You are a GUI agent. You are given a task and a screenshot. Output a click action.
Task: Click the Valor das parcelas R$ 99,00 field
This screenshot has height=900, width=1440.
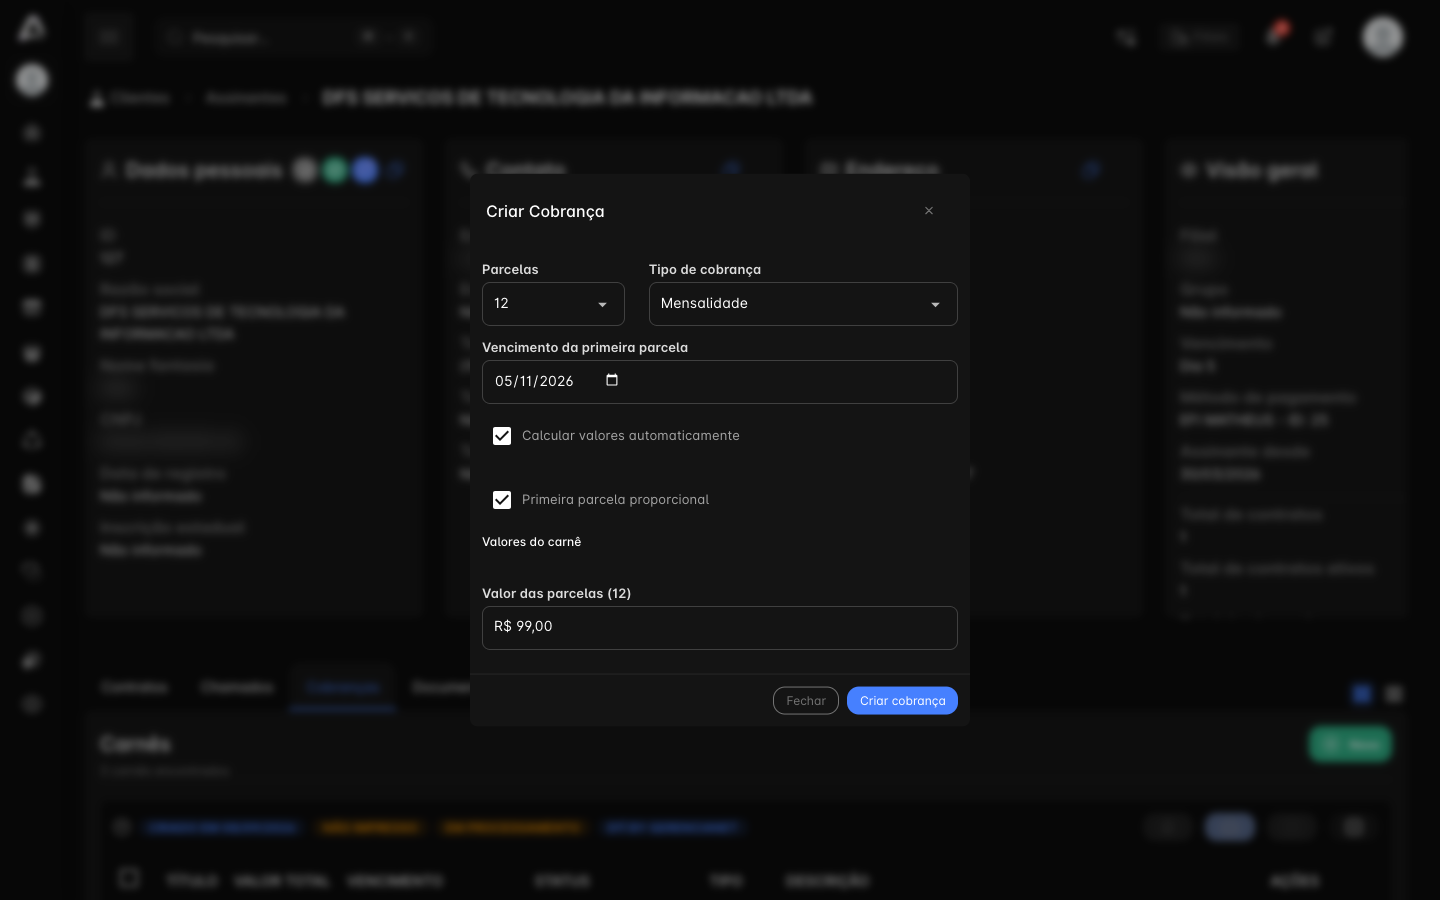pos(720,628)
